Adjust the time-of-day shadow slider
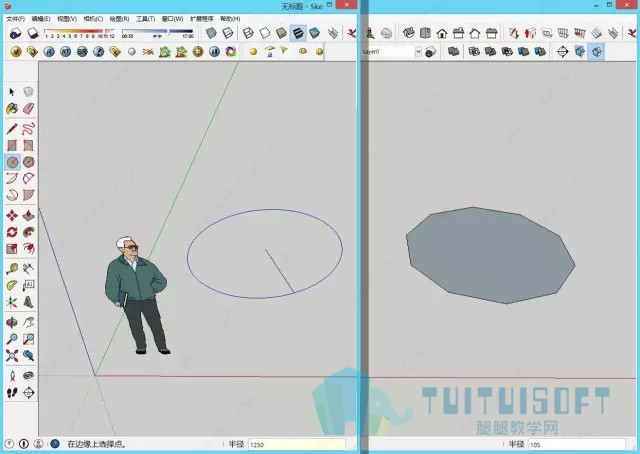 tap(158, 31)
